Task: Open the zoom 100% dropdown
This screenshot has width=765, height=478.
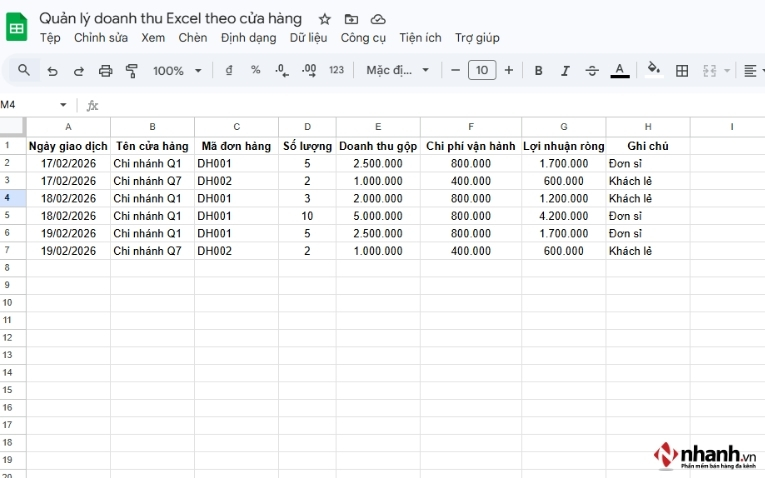Action: [x=177, y=71]
